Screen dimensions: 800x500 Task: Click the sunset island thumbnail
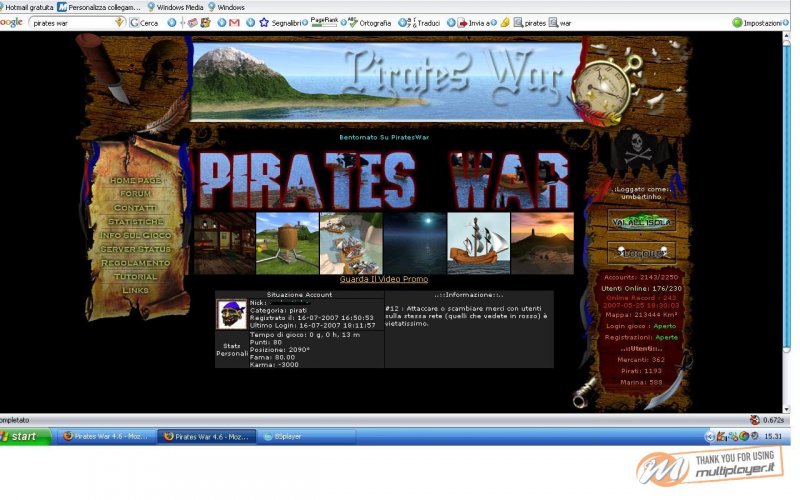point(542,243)
